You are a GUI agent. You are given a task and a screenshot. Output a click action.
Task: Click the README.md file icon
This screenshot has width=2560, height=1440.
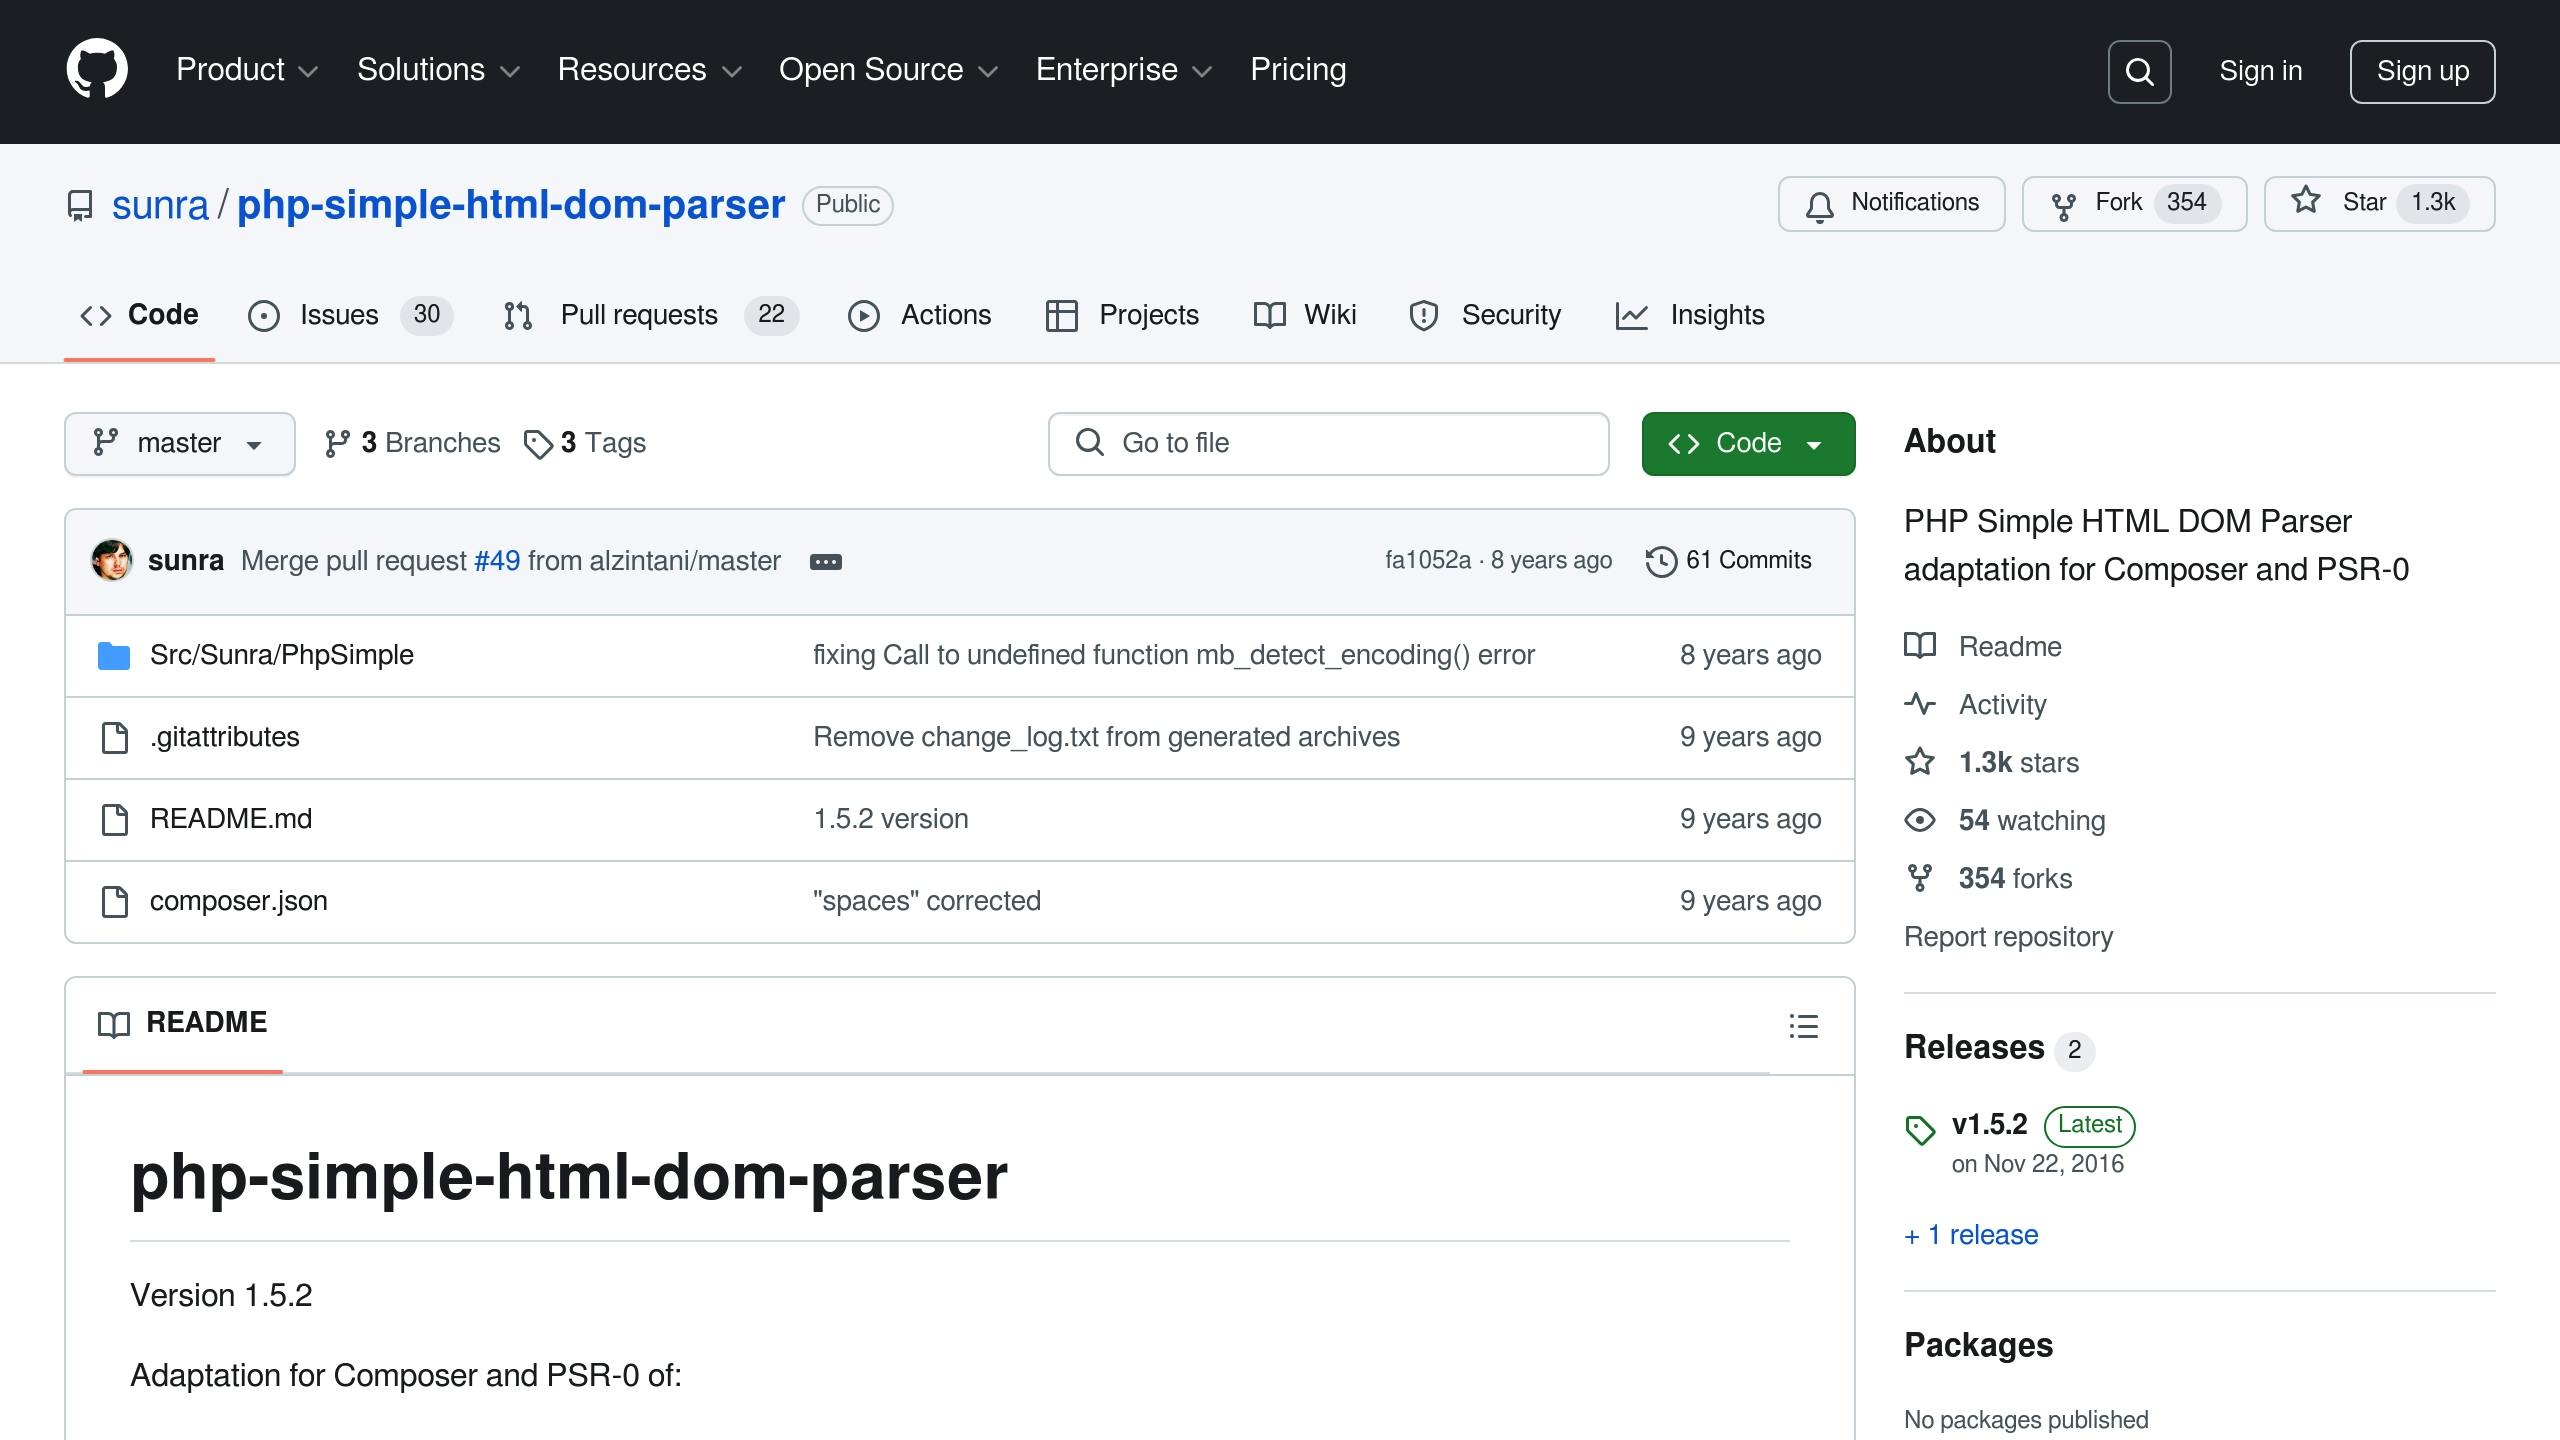(x=115, y=820)
